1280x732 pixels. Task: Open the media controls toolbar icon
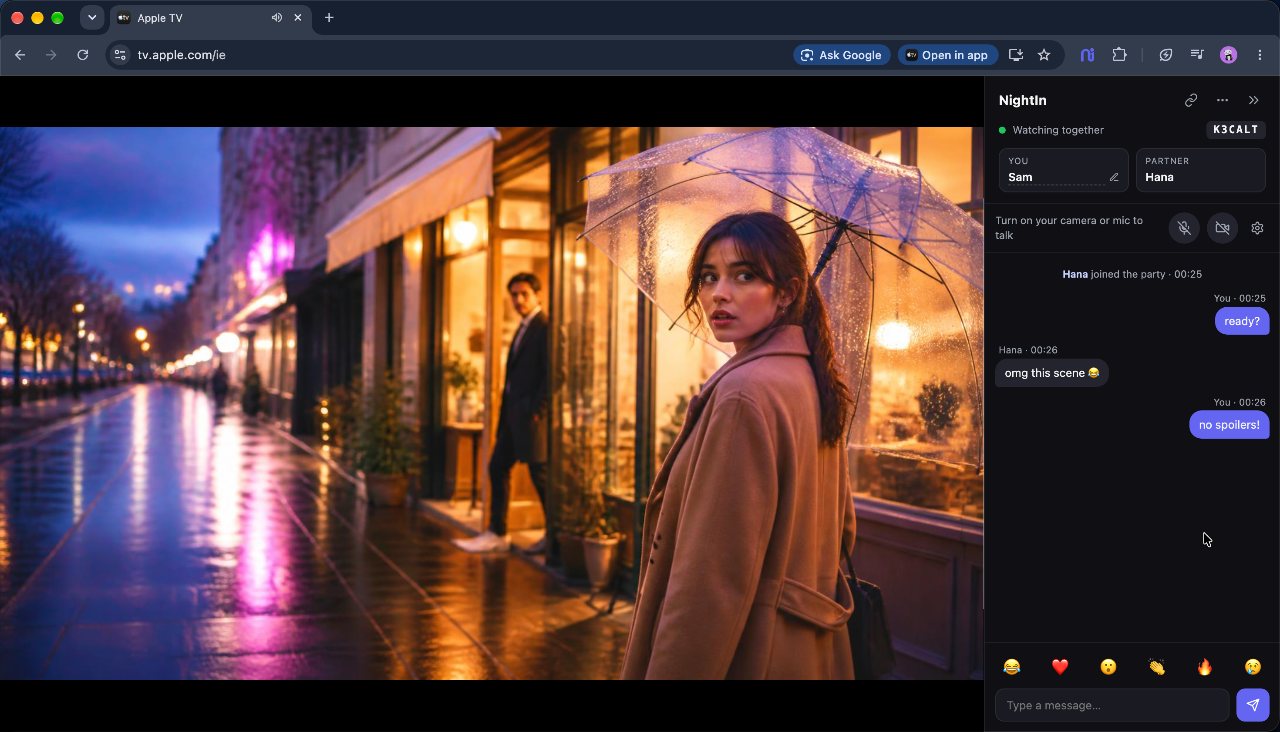(1197, 55)
